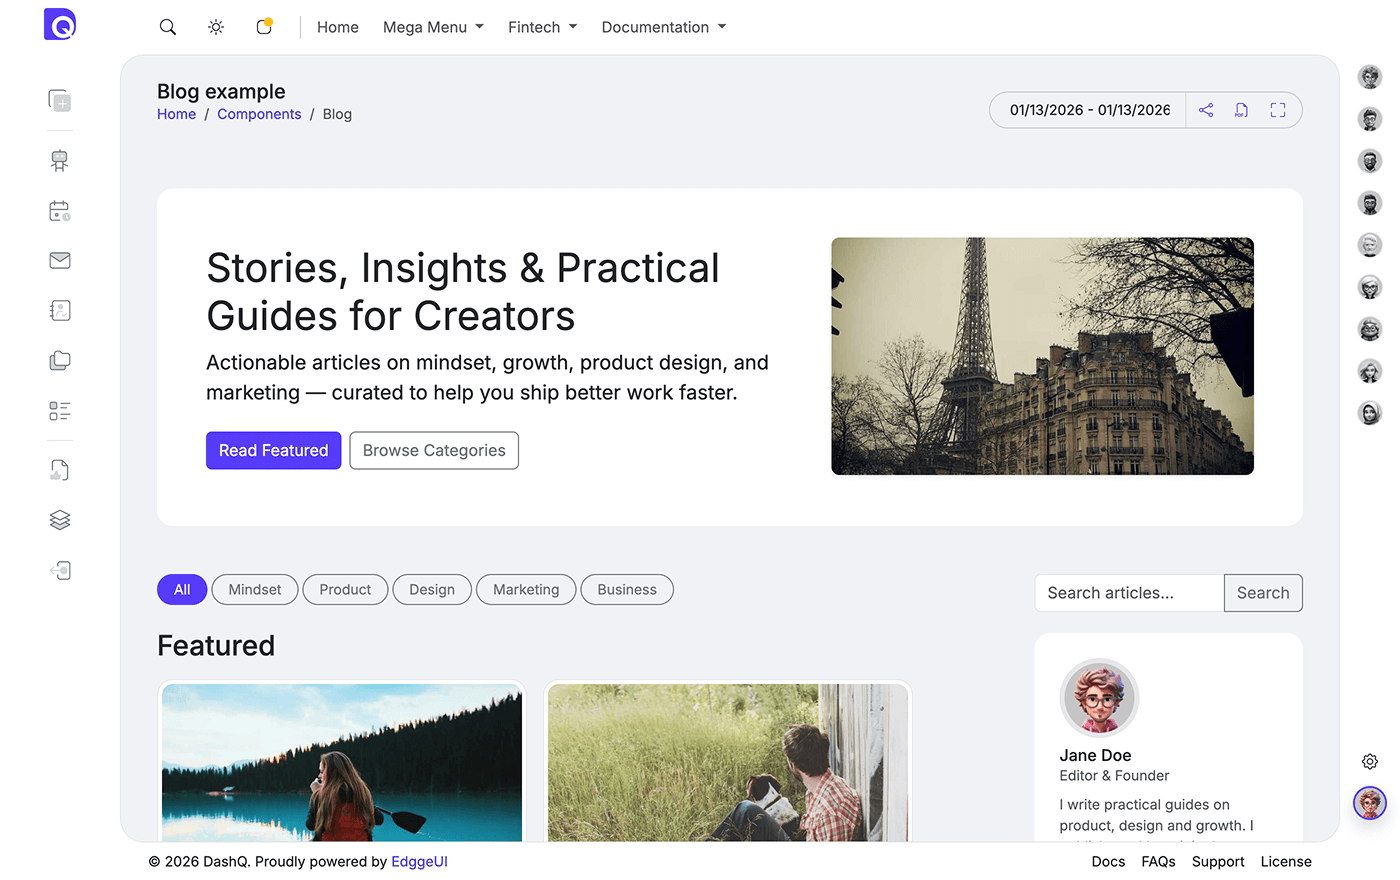Click the logout icon in sidebar
Screen dimensions: 1400x880
click(x=60, y=571)
